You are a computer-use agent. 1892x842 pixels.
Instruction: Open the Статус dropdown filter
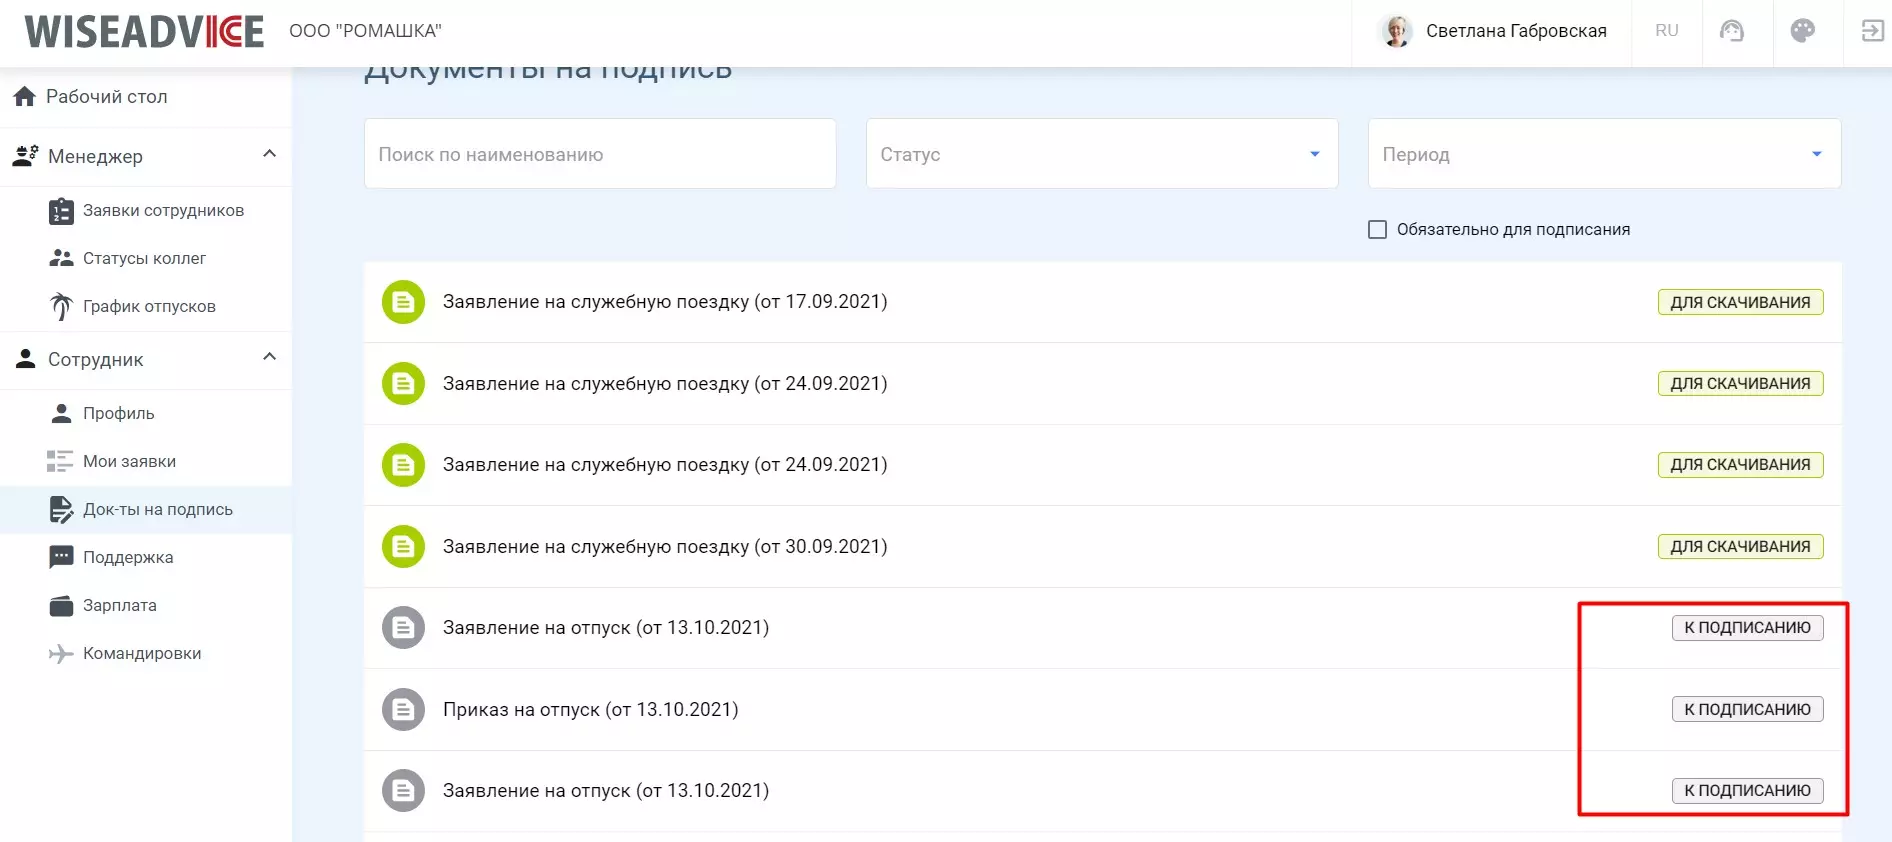1101,154
